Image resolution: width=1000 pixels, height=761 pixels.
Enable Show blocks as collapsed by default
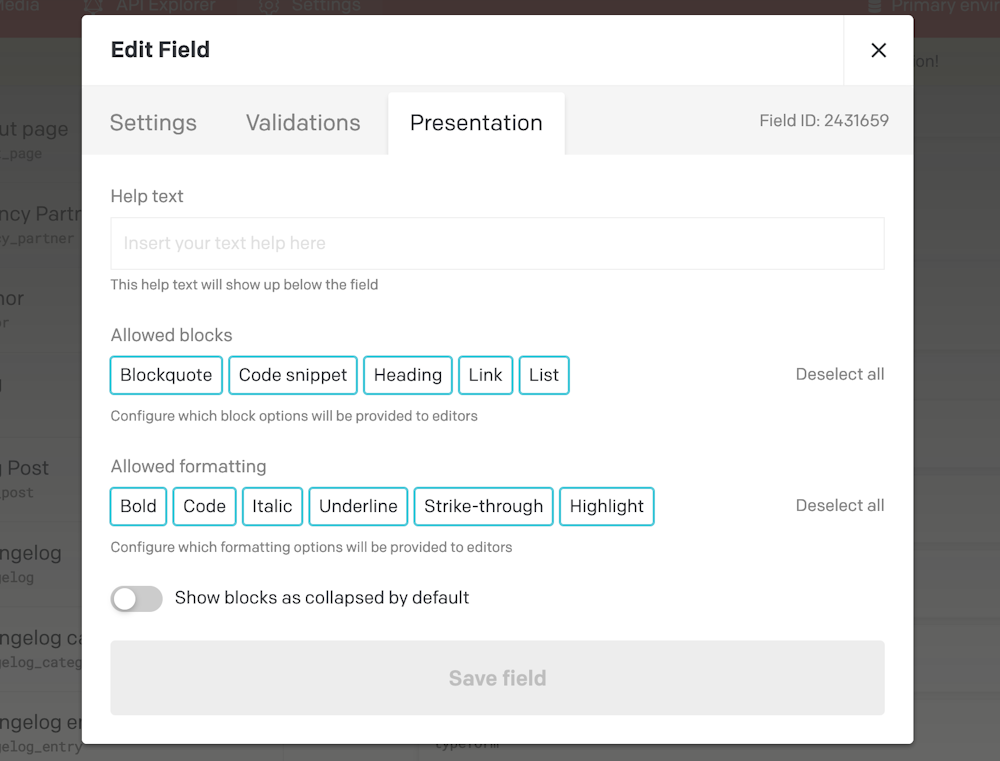(136, 598)
